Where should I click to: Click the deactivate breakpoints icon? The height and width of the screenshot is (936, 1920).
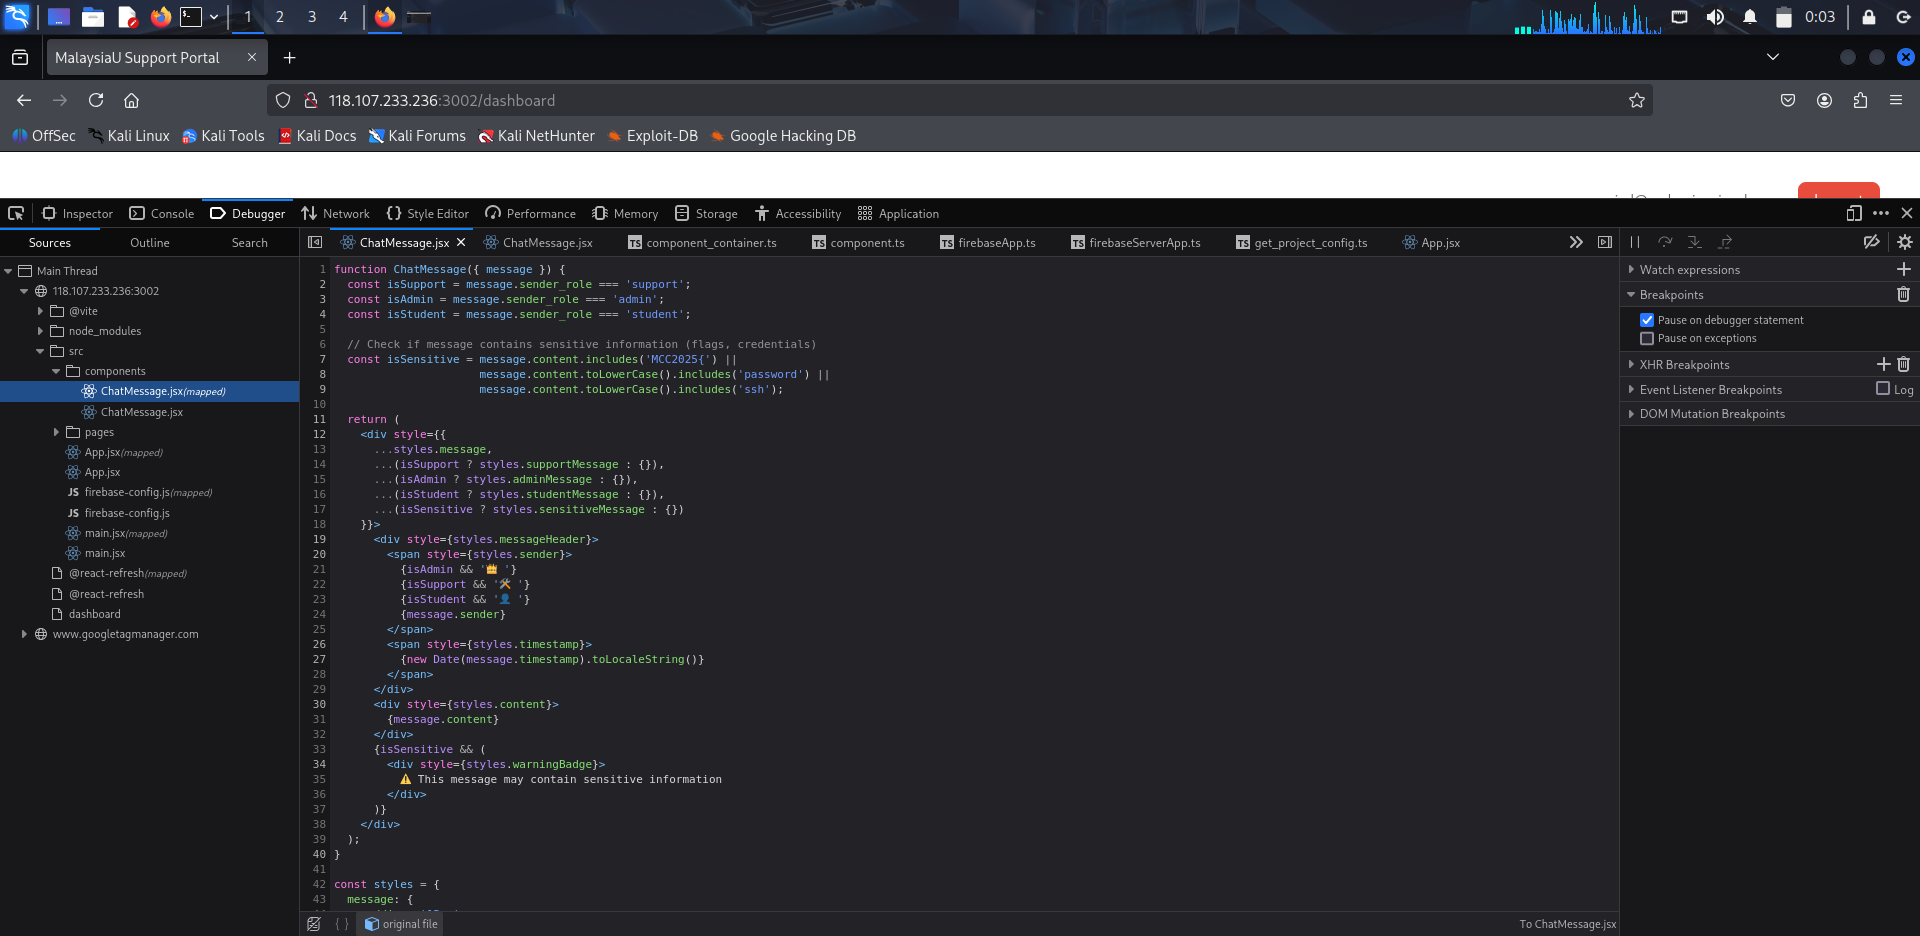1871,242
